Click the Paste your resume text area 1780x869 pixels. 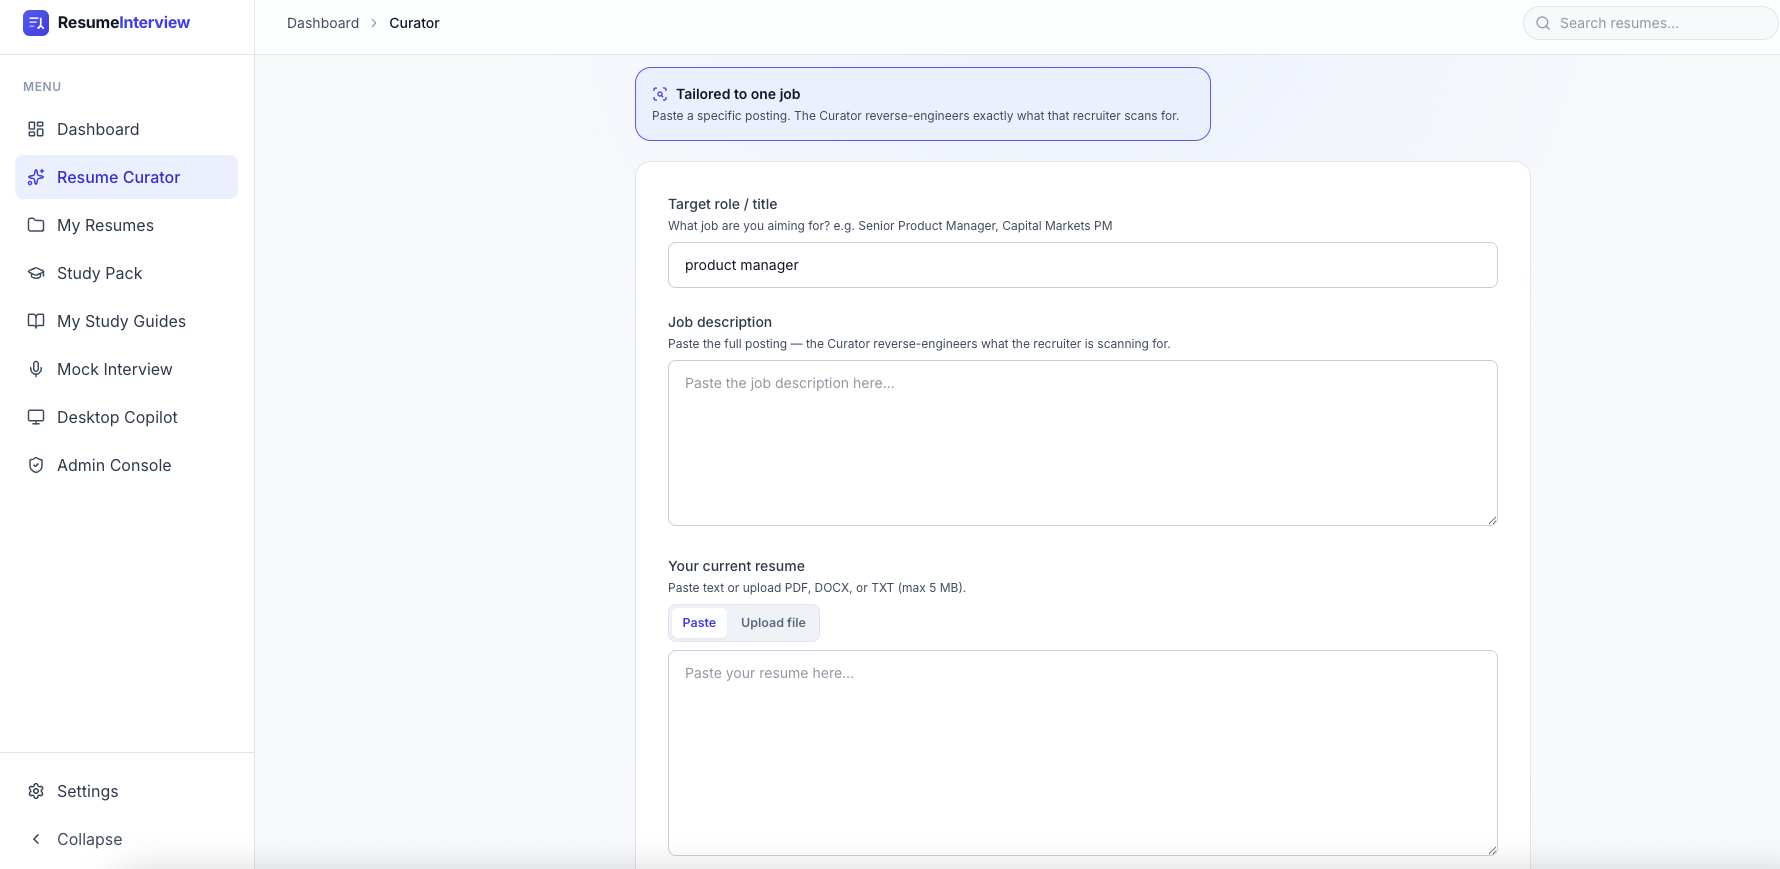pos(1082,753)
